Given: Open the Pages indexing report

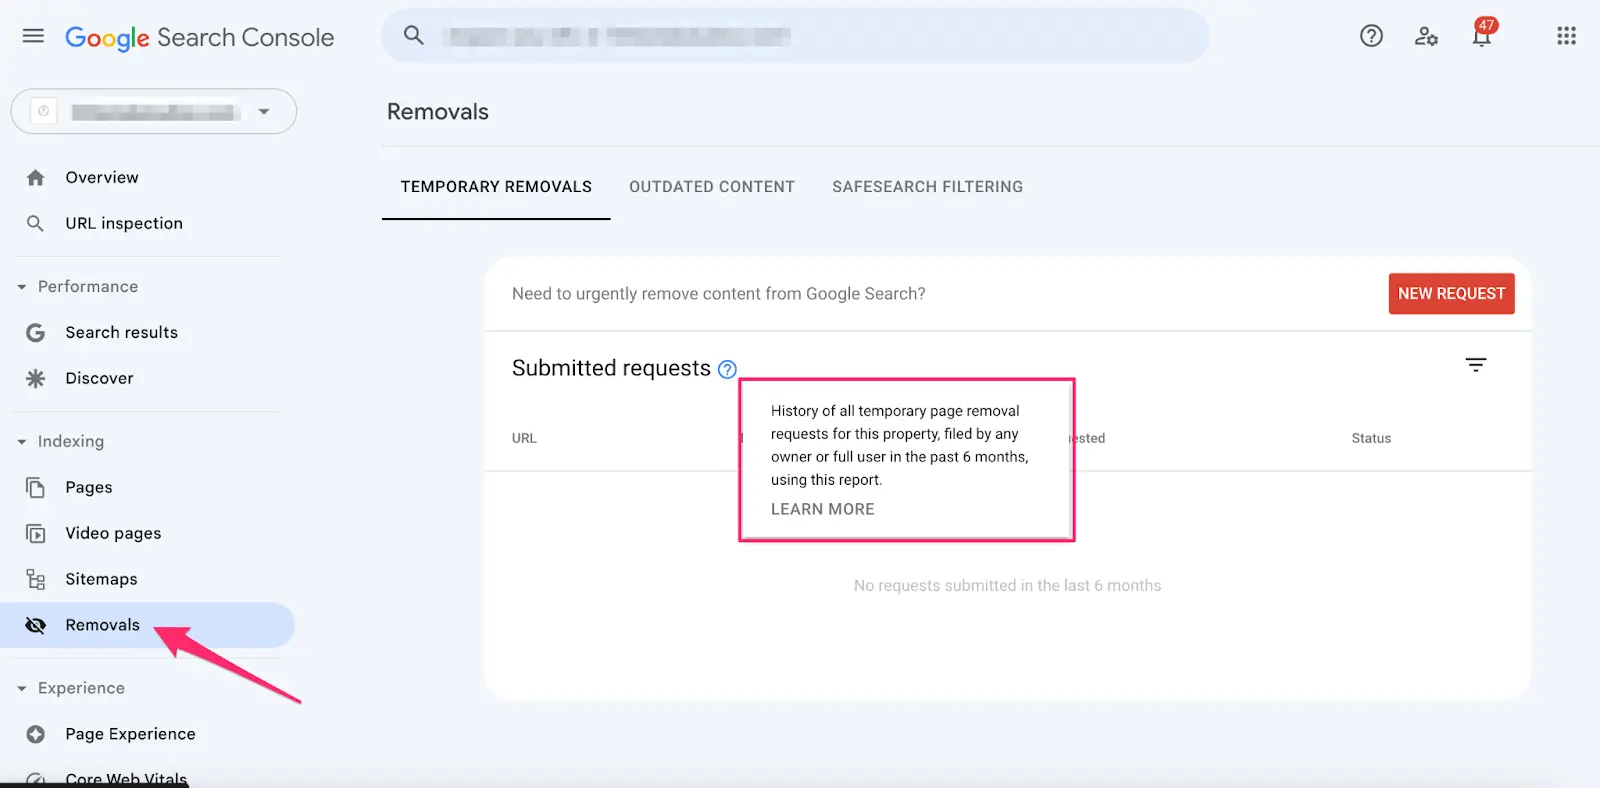Looking at the screenshot, I should pyautogui.click(x=89, y=487).
